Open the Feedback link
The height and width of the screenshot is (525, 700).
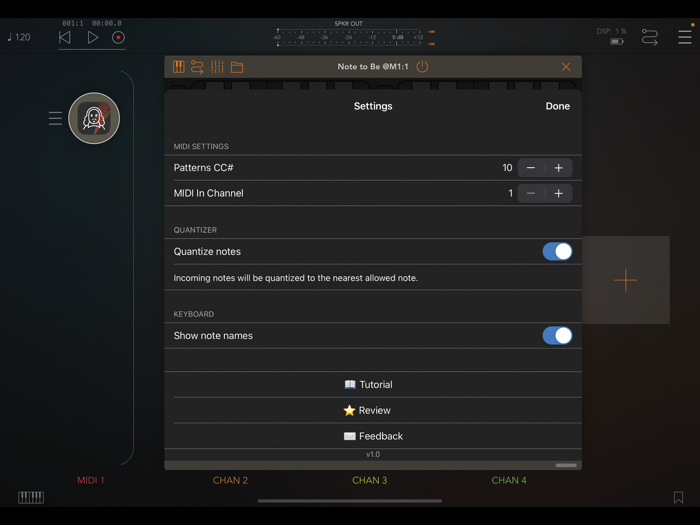point(373,436)
